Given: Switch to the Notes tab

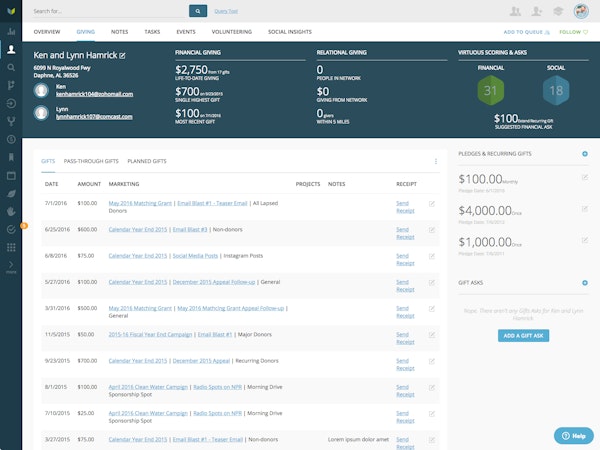Looking at the screenshot, I should point(120,32).
